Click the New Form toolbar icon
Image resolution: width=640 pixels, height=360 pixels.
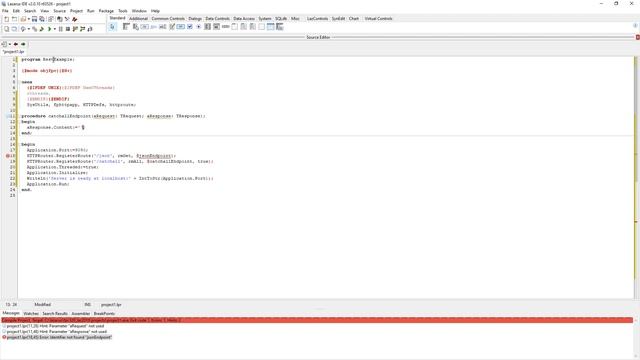pos(14,19)
